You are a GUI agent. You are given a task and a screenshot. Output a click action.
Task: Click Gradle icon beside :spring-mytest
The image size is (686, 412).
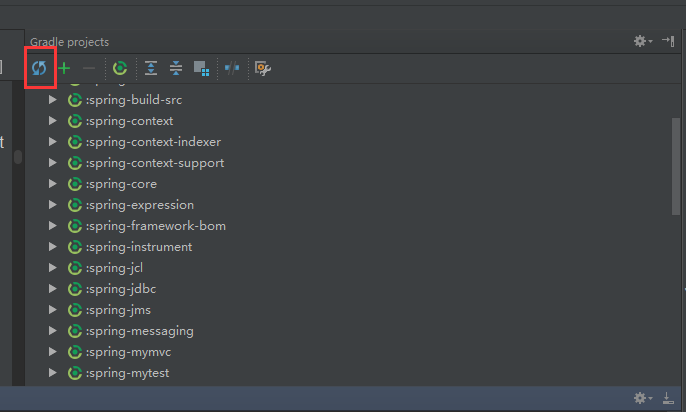75,373
